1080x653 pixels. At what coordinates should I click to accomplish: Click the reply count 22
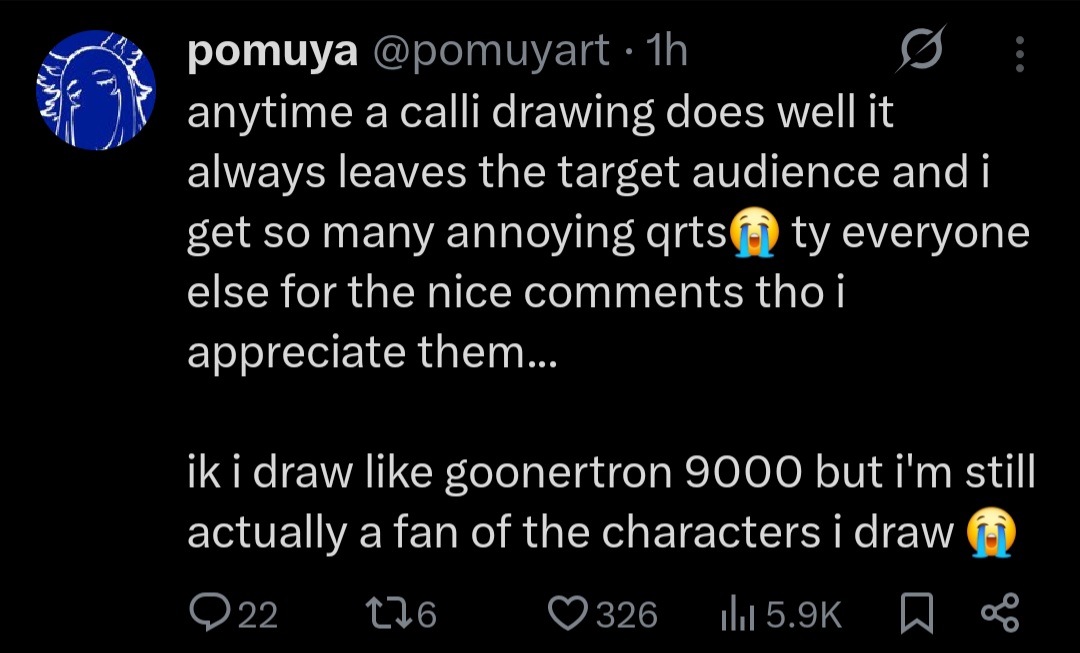[x=257, y=615]
